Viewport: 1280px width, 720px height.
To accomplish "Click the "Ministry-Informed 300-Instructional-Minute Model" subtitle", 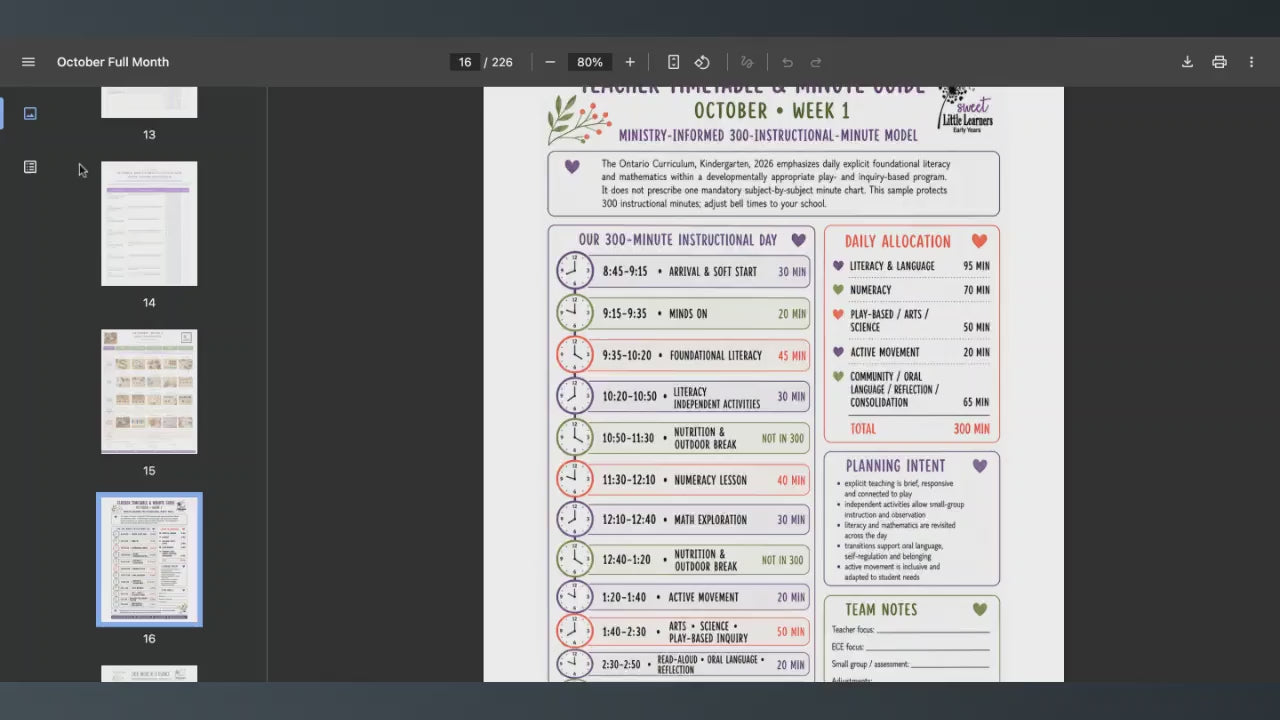I will [768, 135].
